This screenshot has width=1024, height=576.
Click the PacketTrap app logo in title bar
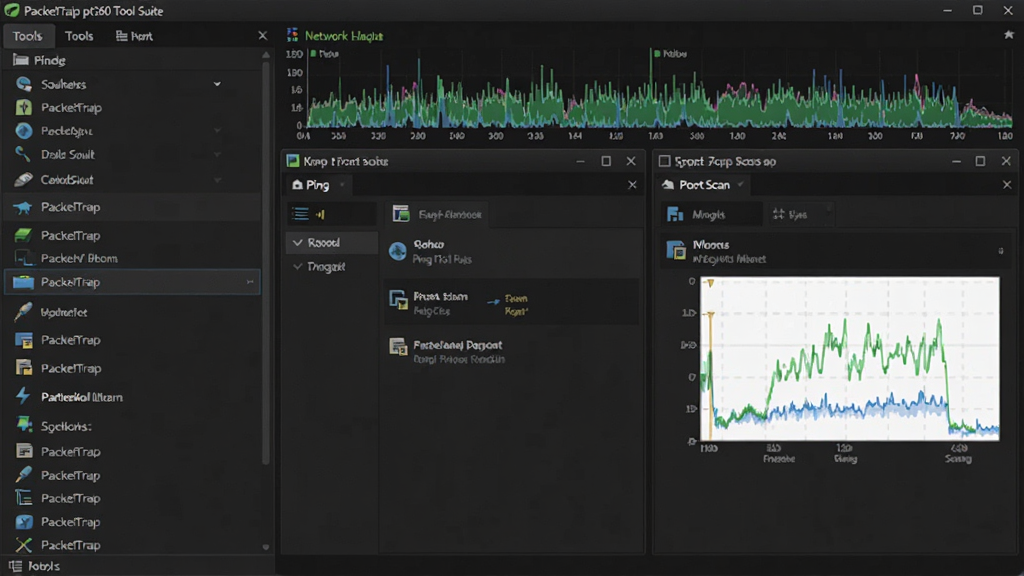coord(12,10)
